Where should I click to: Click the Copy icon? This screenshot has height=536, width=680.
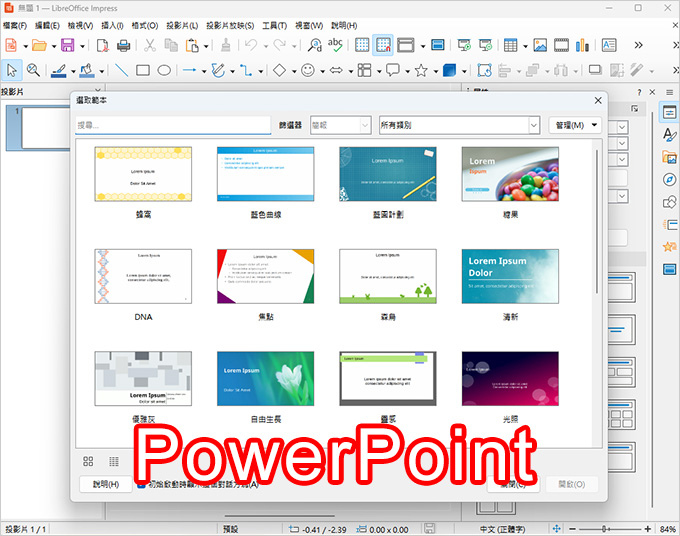point(171,45)
